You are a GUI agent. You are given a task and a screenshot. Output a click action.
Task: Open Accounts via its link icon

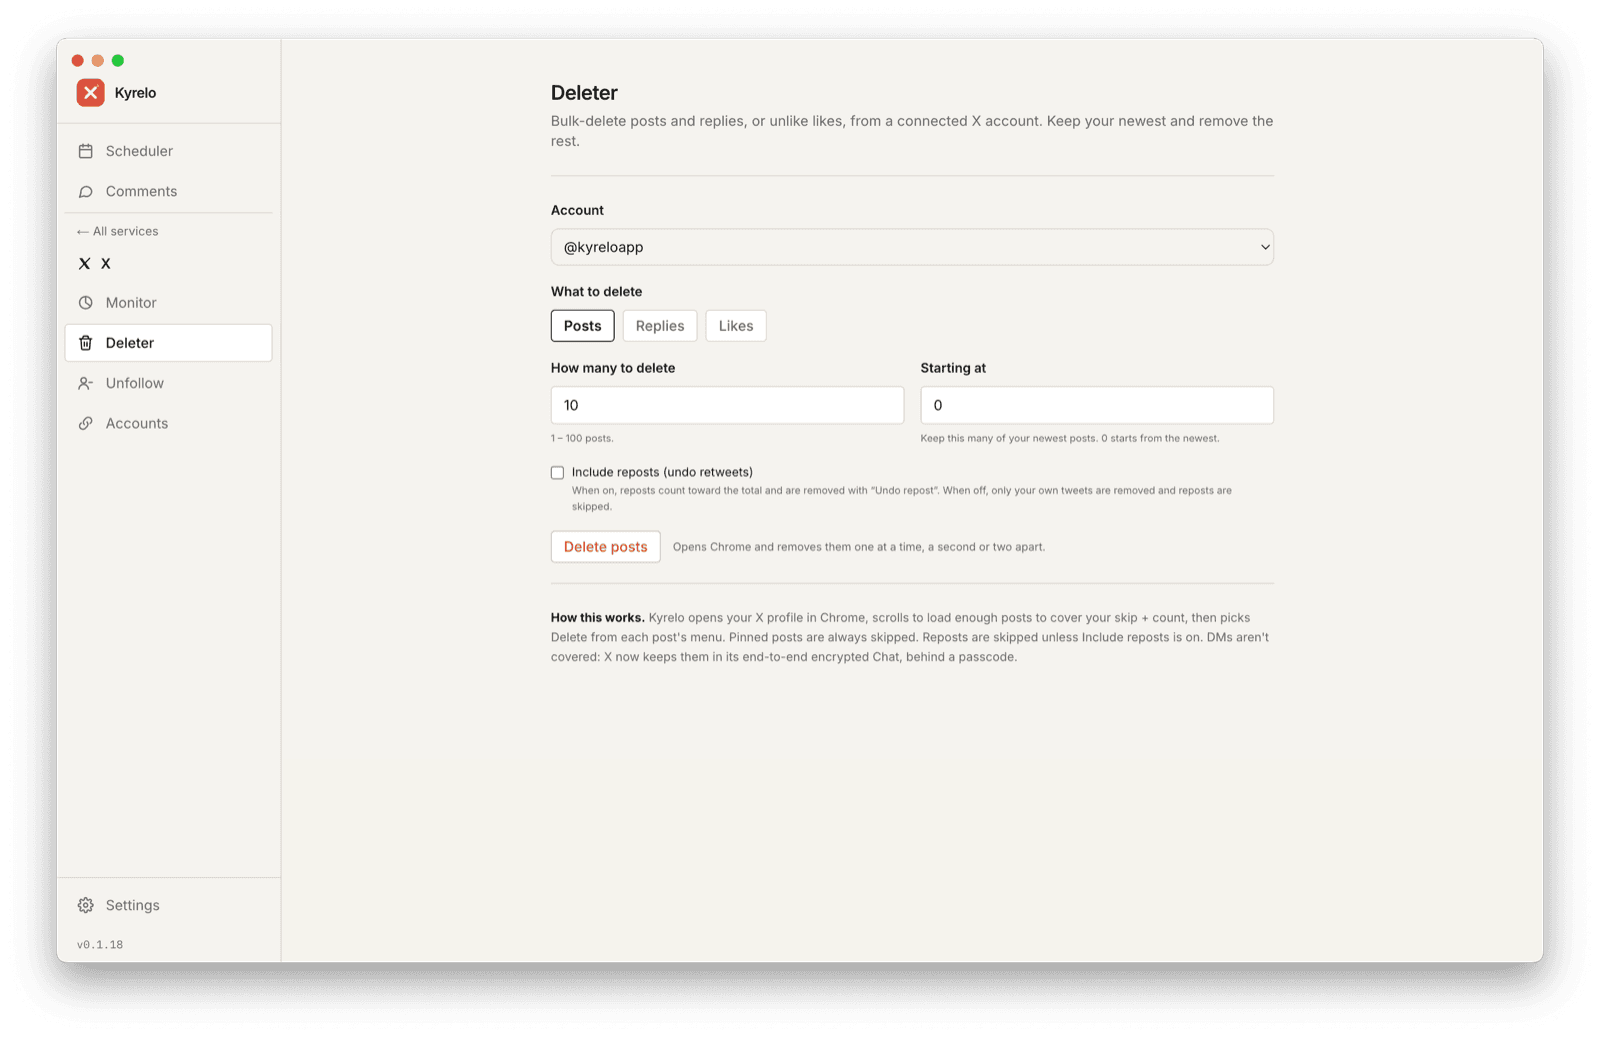click(x=86, y=424)
